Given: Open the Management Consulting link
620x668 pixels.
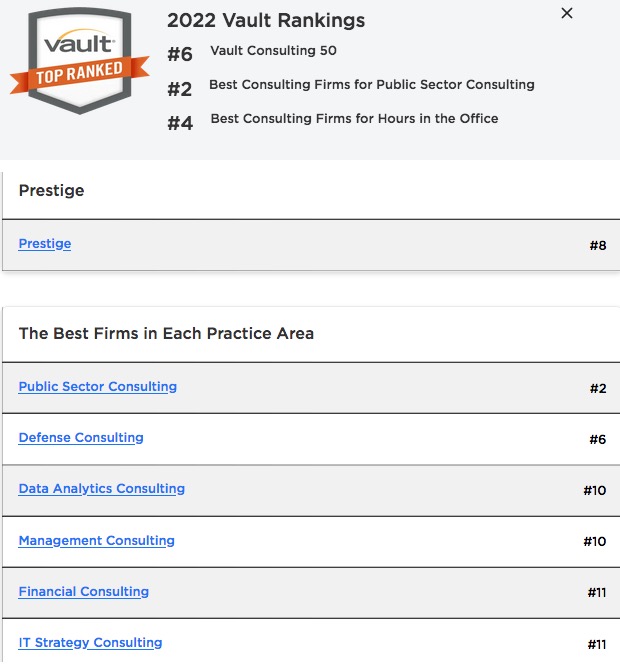Looking at the screenshot, I should 97,541.
